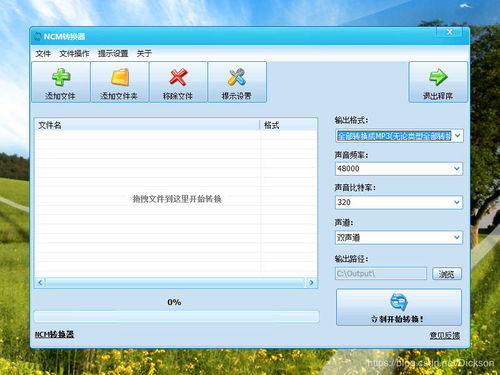
Task: Click the file list right scroll arrow
Action: pos(311,283)
